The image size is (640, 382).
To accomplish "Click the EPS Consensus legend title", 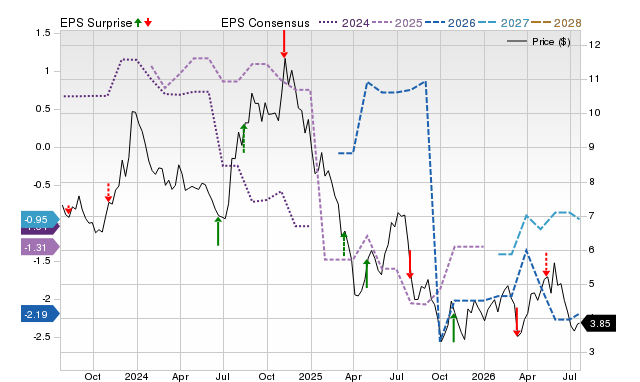I will pyautogui.click(x=265, y=23).
